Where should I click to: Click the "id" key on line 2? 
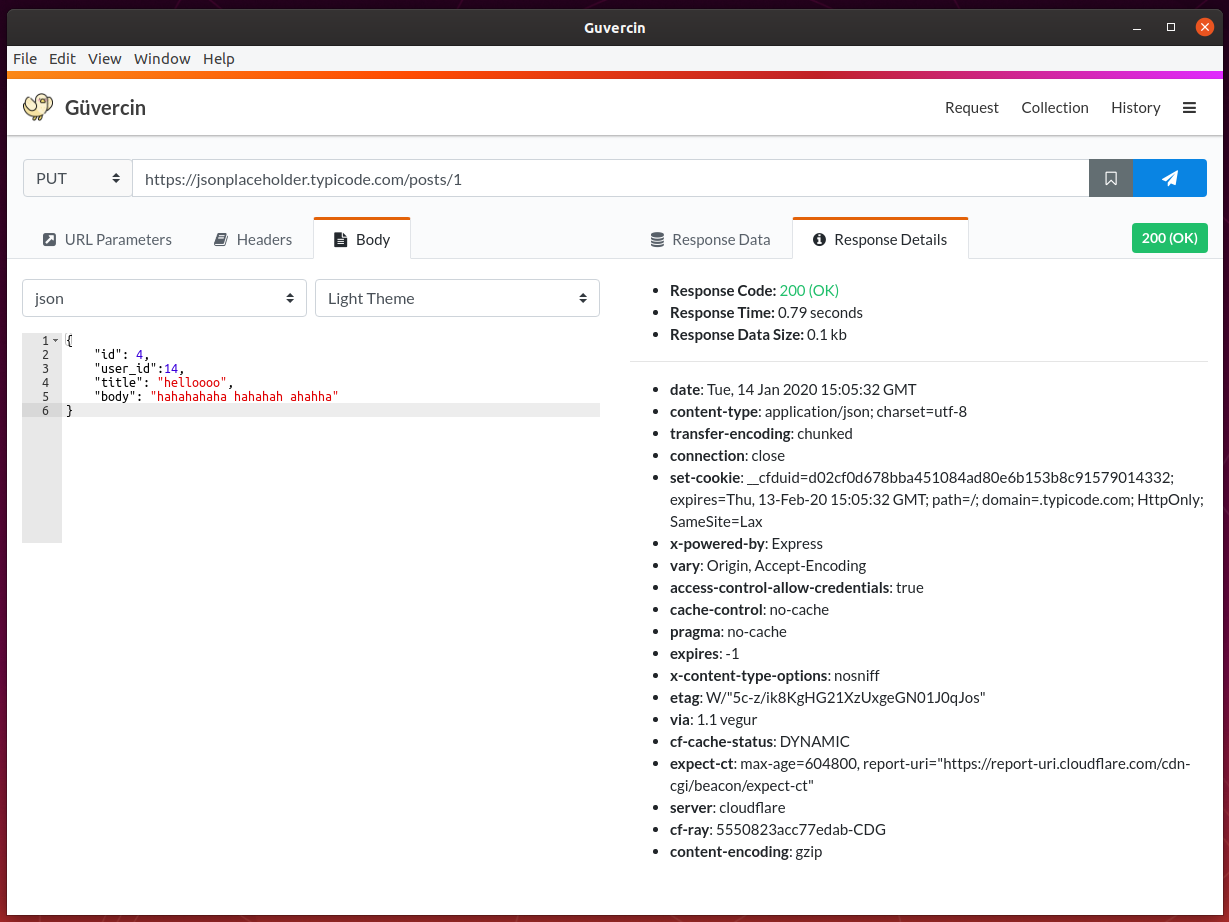[108, 355]
